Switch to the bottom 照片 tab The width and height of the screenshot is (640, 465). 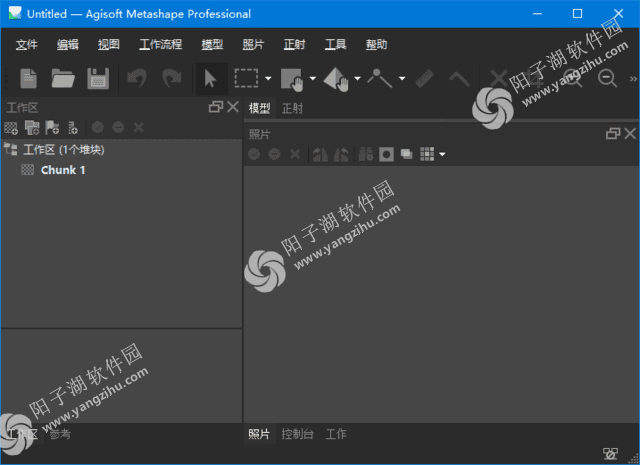tap(259, 434)
